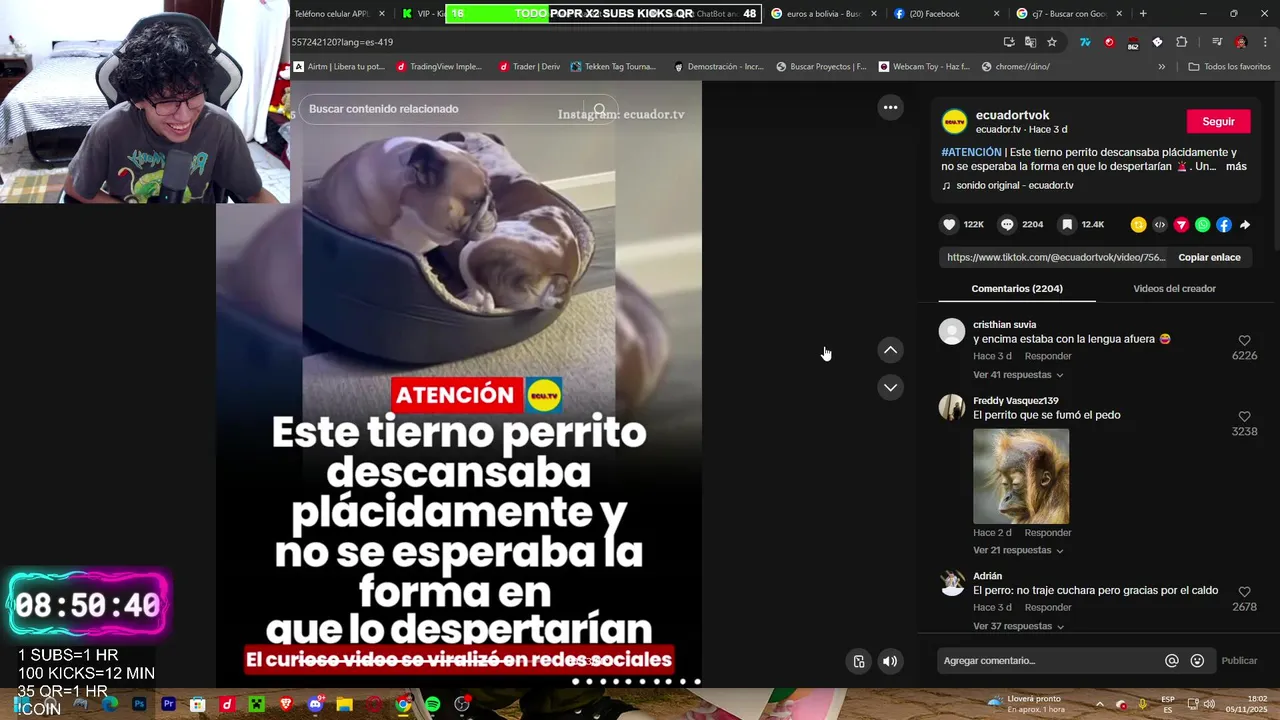Share the video to Facebook

[1224, 225]
